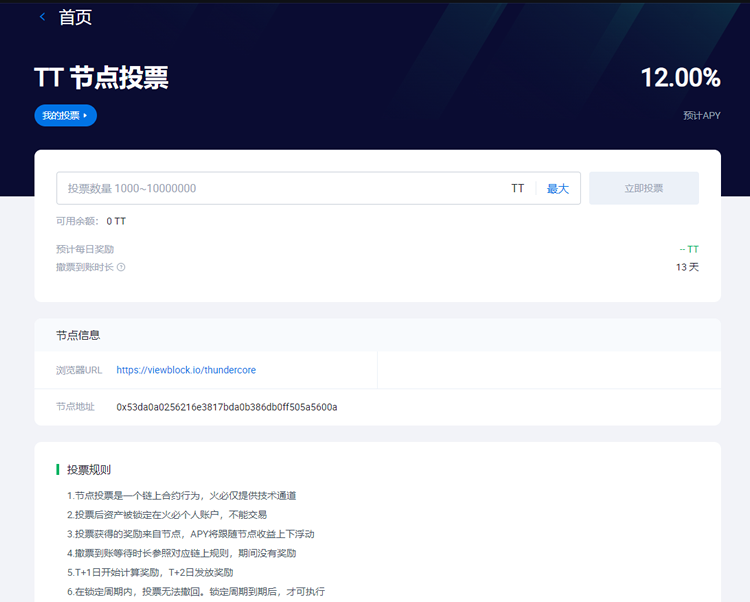Click the 预计每日奖励 label
Image resolution: width=750 pixels, height=602 pixels.
click(85, 249)
